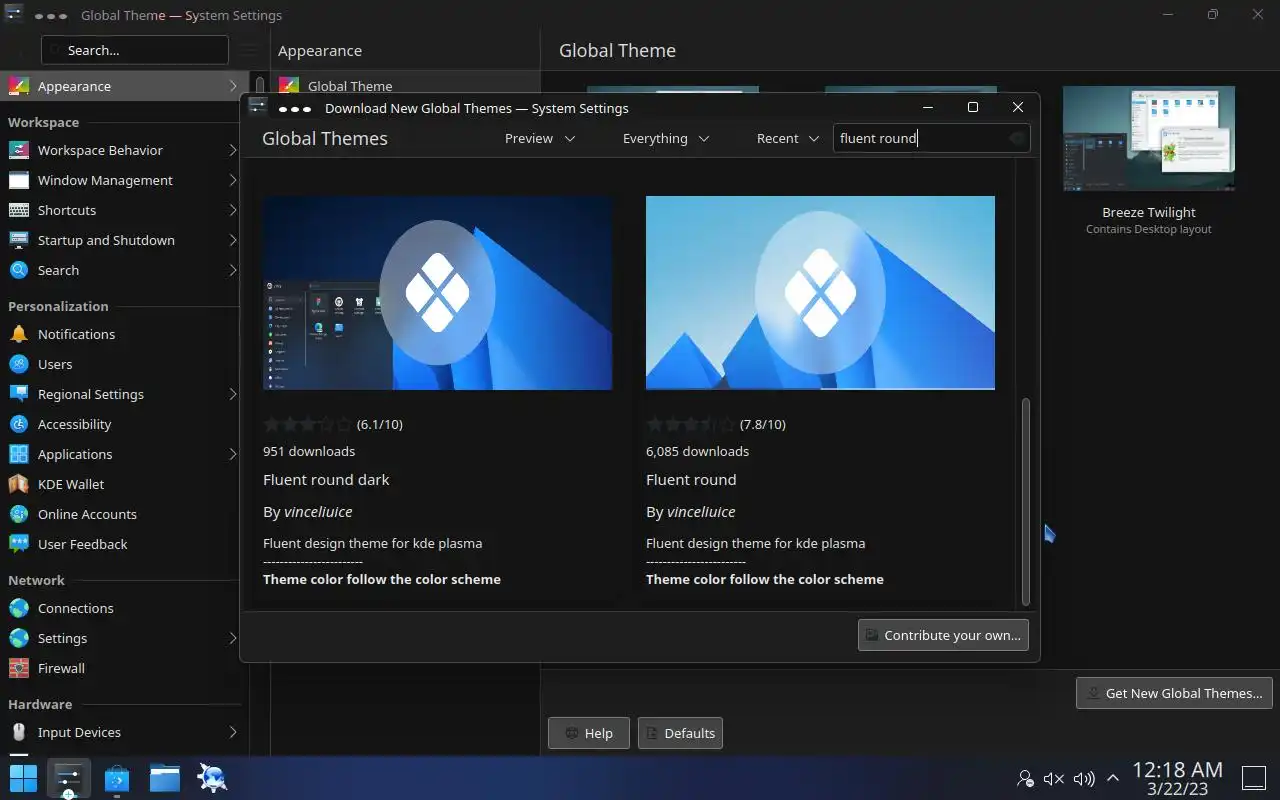Open the Discover store icon in taskbar

click(117, 777)
